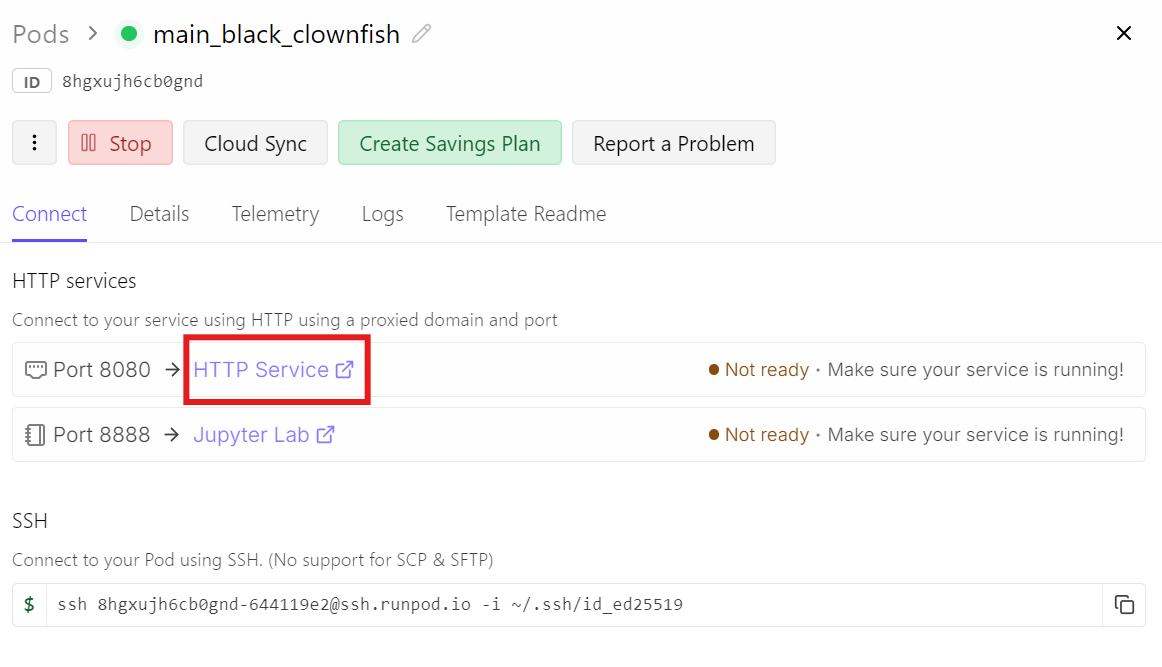Click the ID badge label
1162x667 pixels.
tap(32, 82)
